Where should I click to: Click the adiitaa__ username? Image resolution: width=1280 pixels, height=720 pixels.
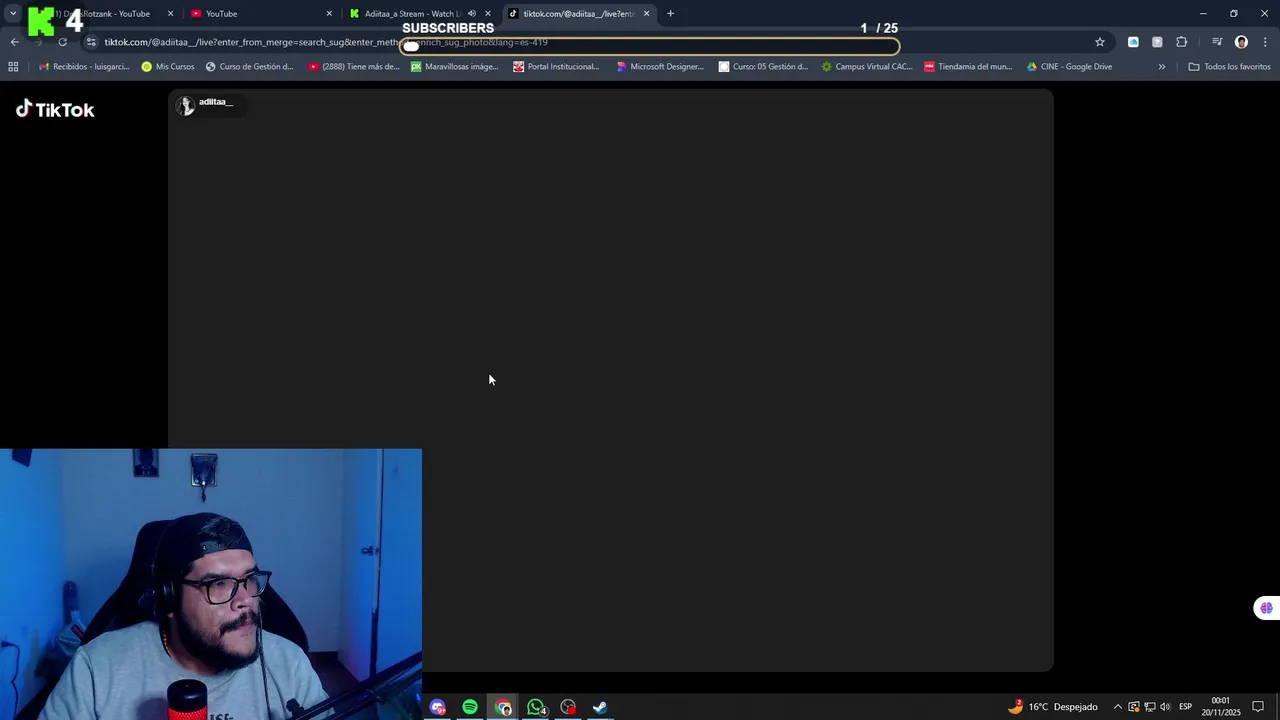[215, 102]
